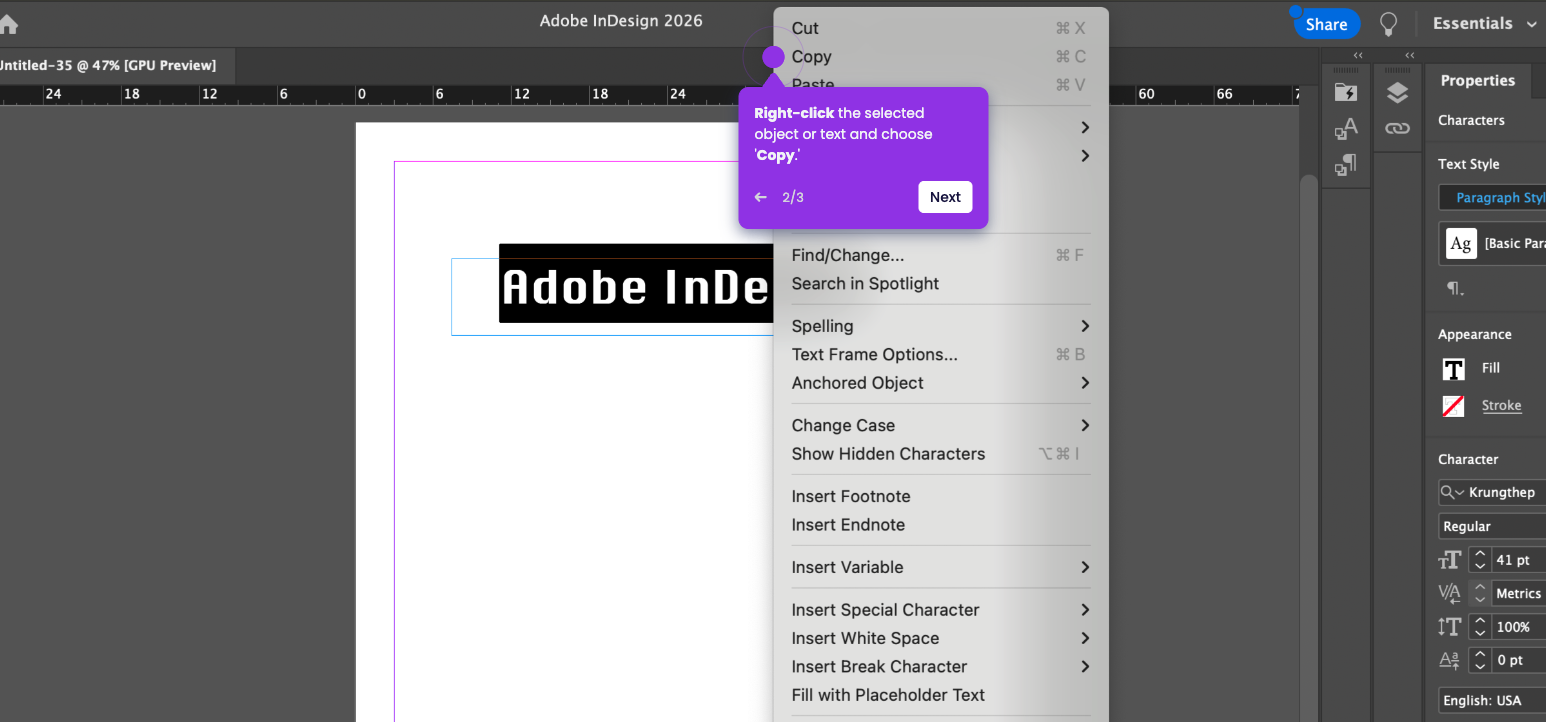
Task: Collapse the Layers dock double-arrow
Action: 1410,55
